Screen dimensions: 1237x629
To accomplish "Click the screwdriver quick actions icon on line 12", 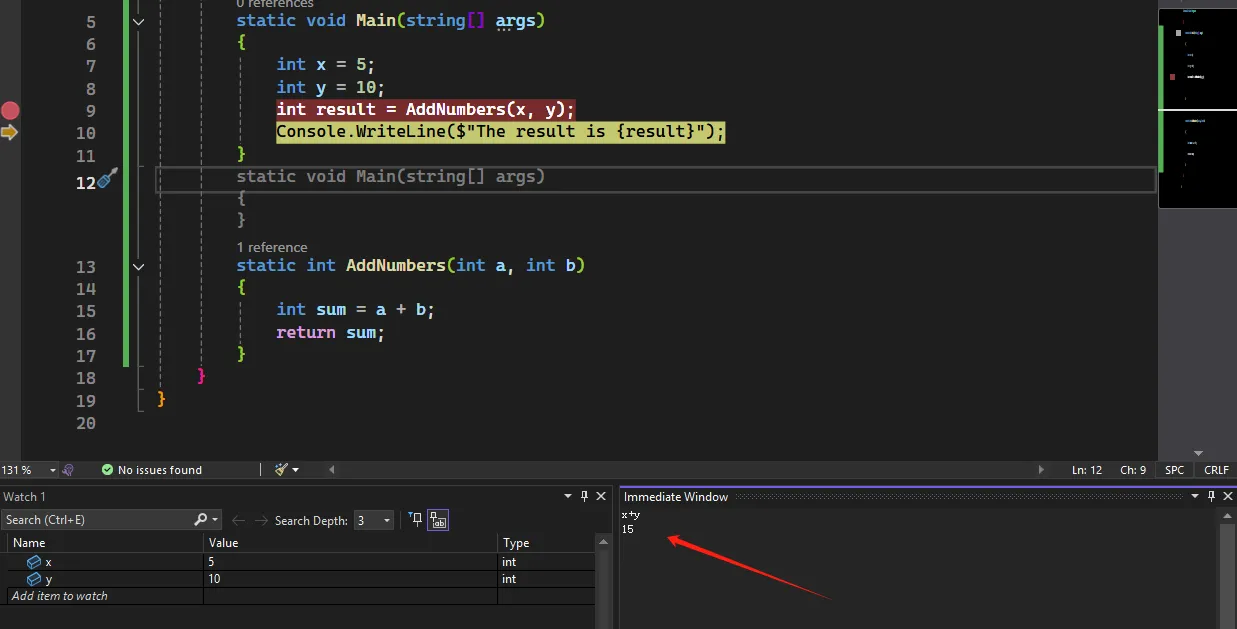I will tap(108, 179).
